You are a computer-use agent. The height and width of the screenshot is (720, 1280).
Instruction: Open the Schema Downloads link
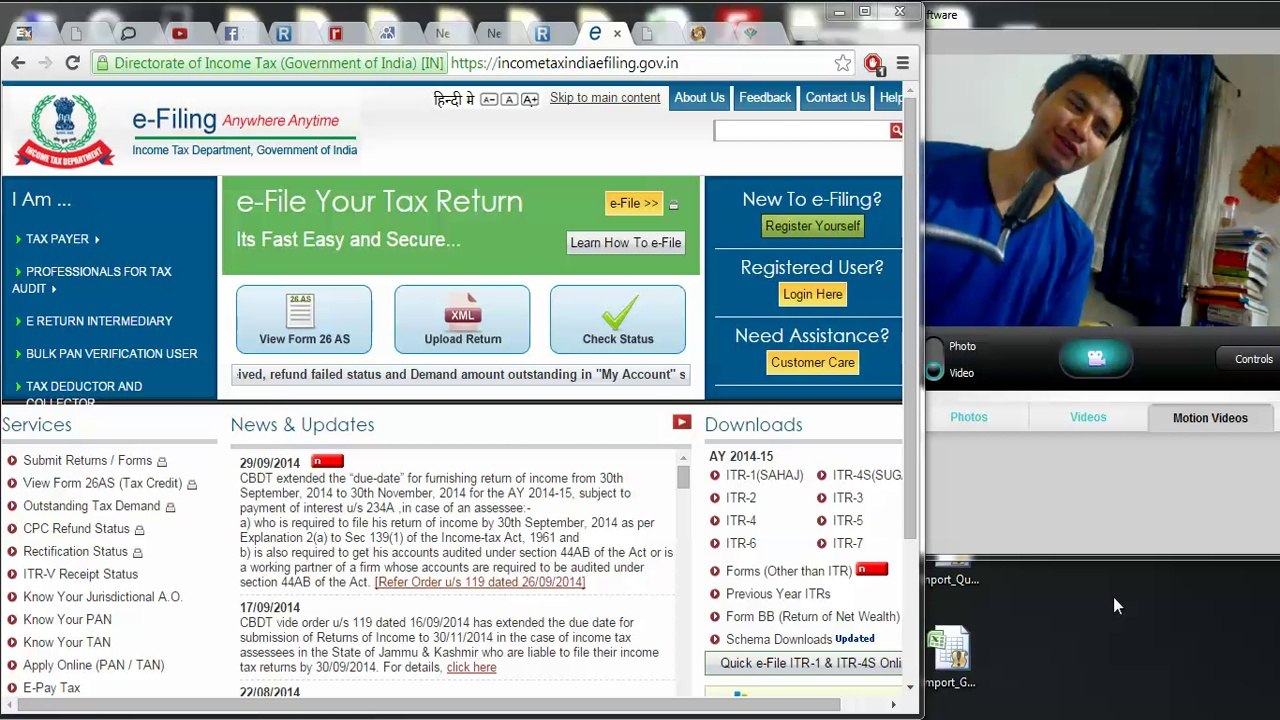pyautogui.click(x=779, y=639)
